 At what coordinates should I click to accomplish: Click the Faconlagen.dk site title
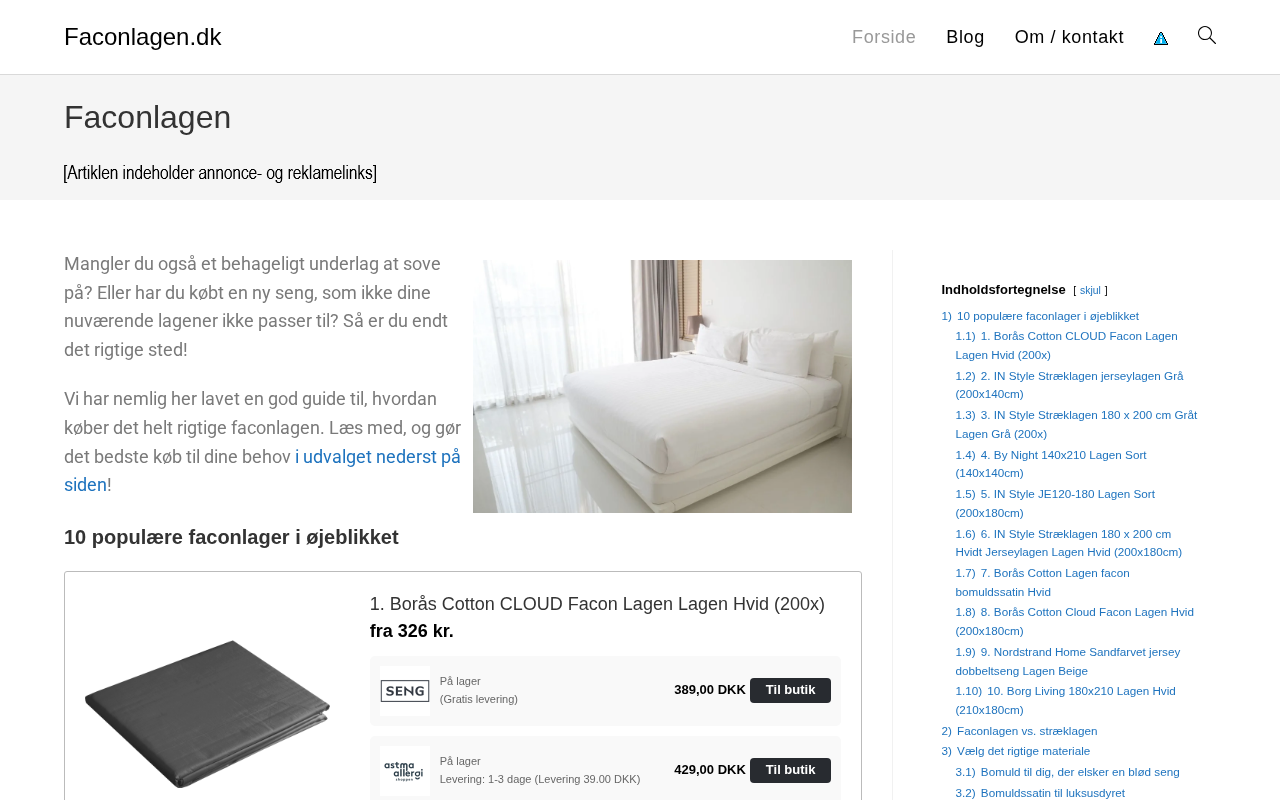click(x=143, y=37)
